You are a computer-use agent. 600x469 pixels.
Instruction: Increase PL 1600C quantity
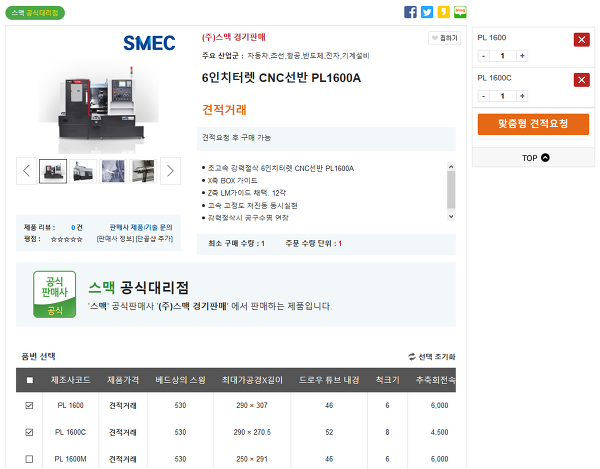[x=522, y=96]
